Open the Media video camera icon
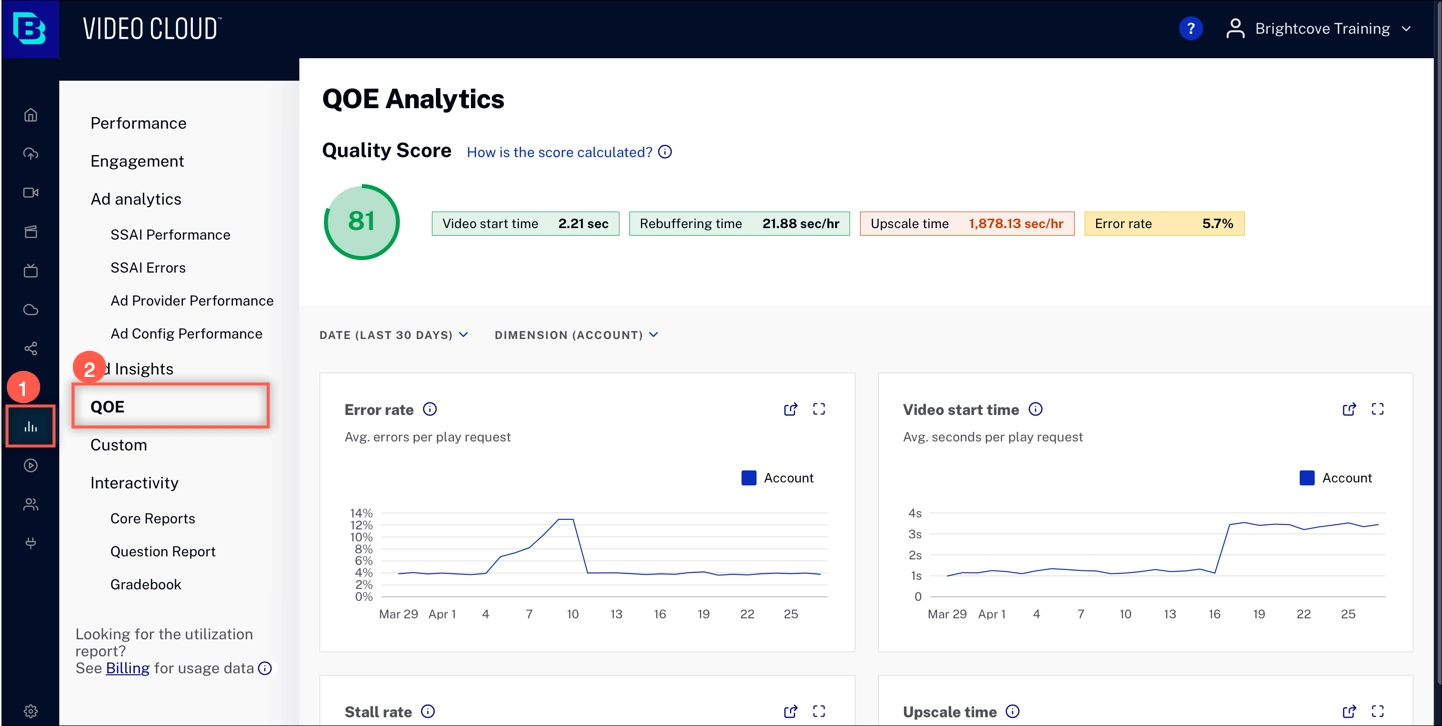Screen dimensions: 1442x726 [31, 193]
